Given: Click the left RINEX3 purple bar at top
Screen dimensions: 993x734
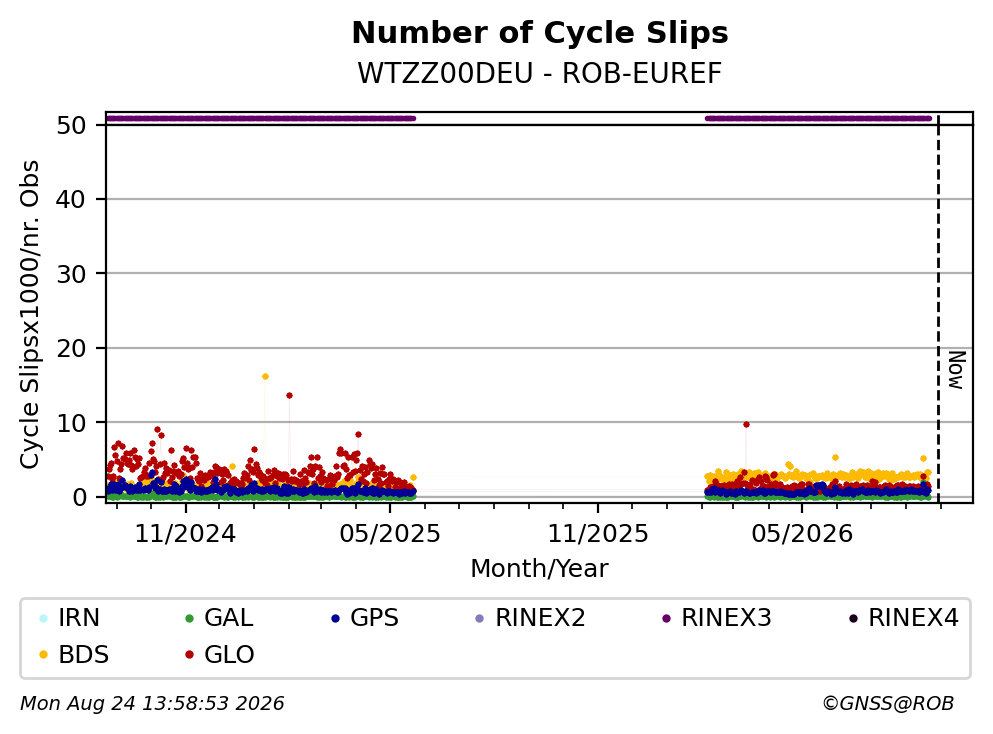Looking at the screenshot, I should point(260,118).
